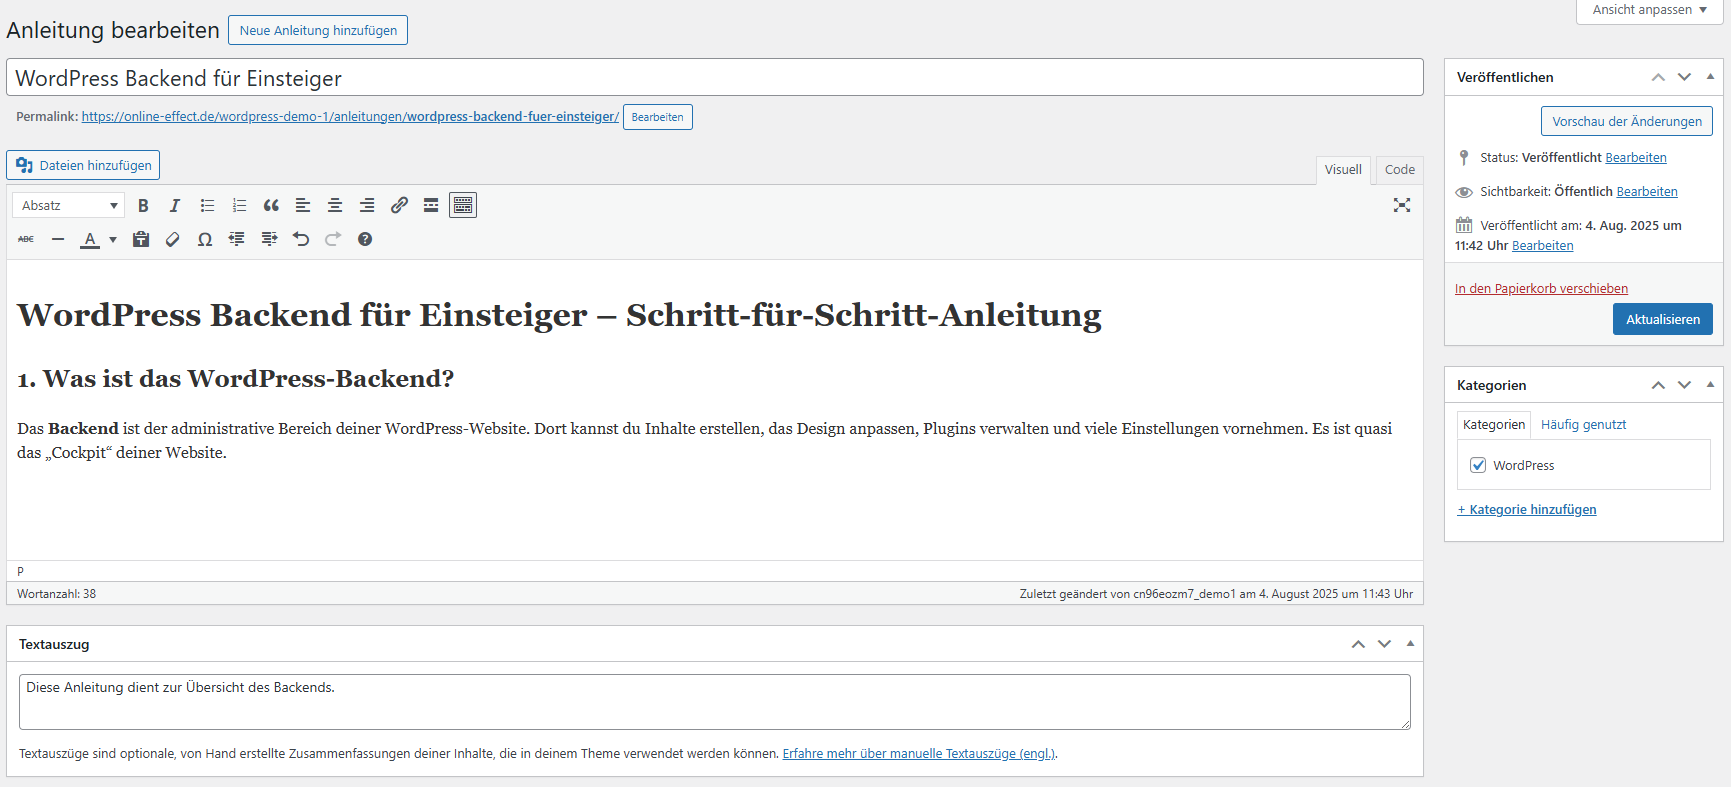Insert a bulleted list
1731x787 pixels.
[207, 205]
